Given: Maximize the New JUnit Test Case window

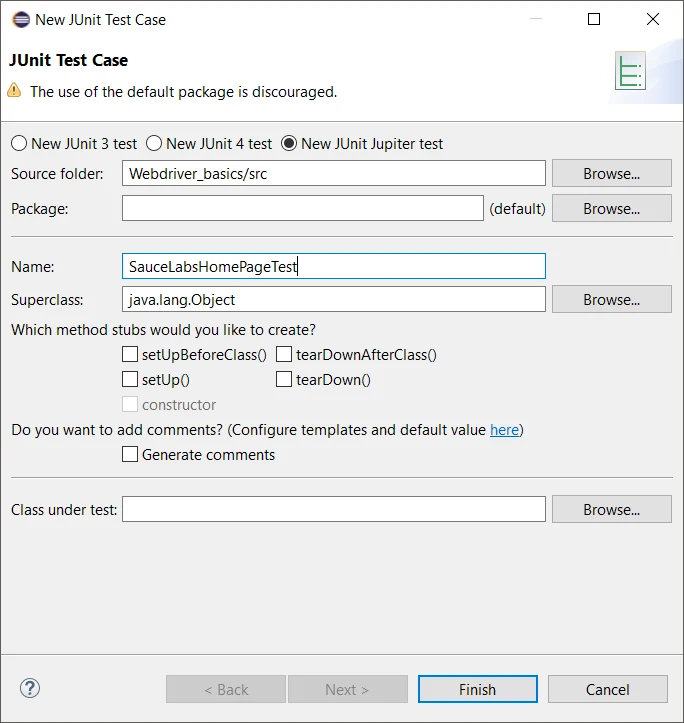Looking at the screenshot, I should point(594,19).
